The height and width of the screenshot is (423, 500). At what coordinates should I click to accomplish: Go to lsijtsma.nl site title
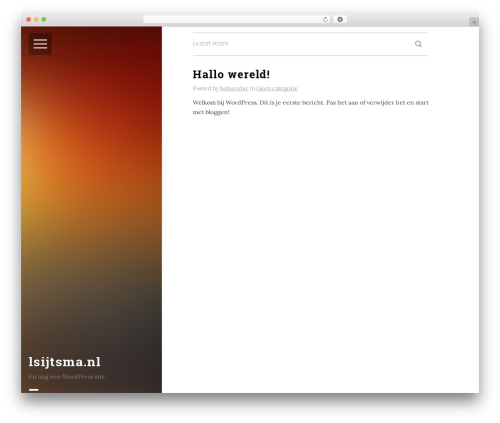click(x=64, y=362)
